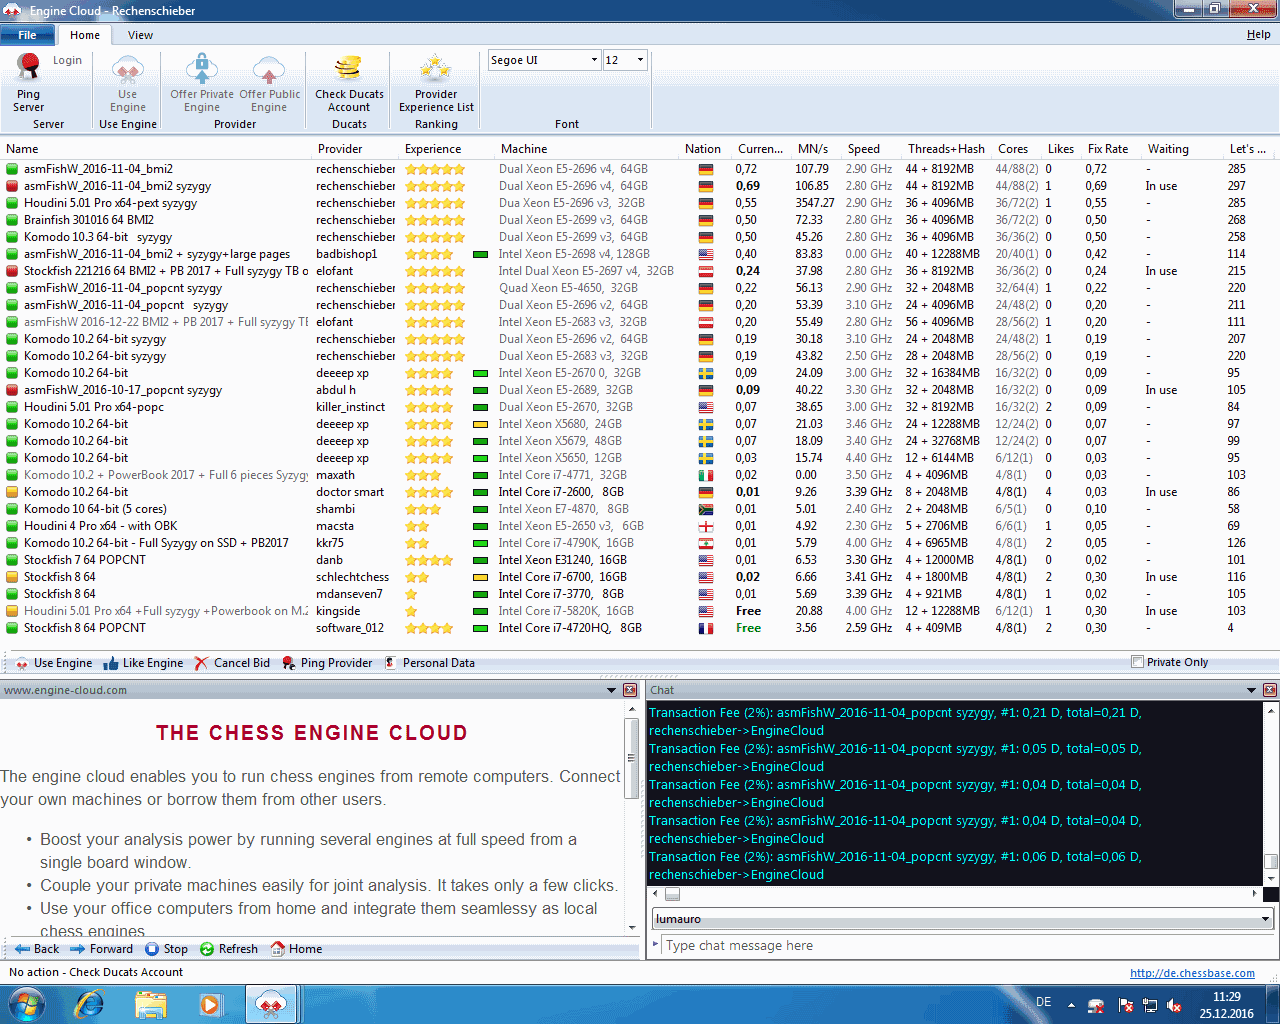The image size is (1280, 1024).
Task: Sort by Machine column header
Action: coord(524,149)
